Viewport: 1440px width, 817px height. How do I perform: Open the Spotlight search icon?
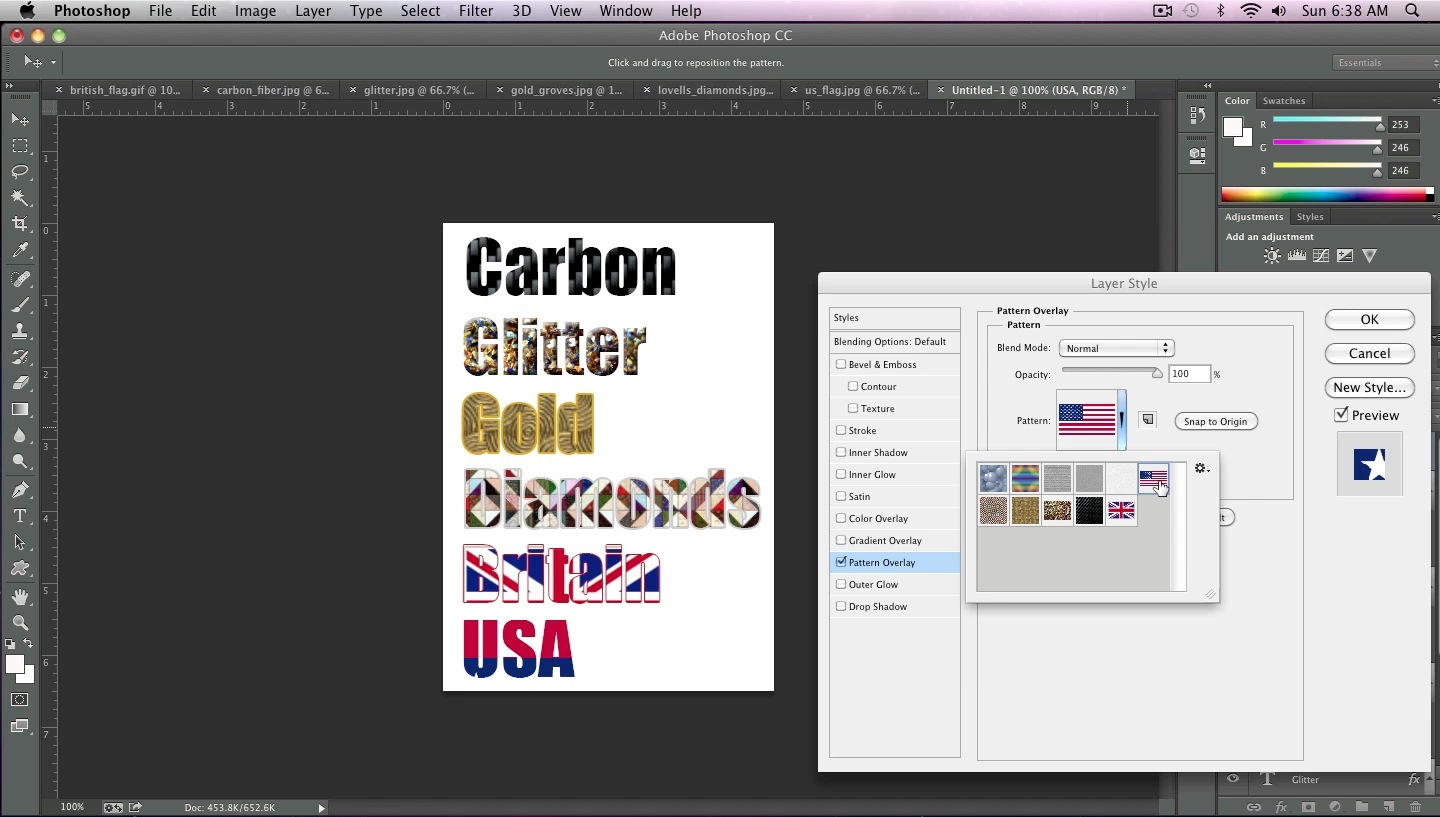click(x=1412, y=11)
